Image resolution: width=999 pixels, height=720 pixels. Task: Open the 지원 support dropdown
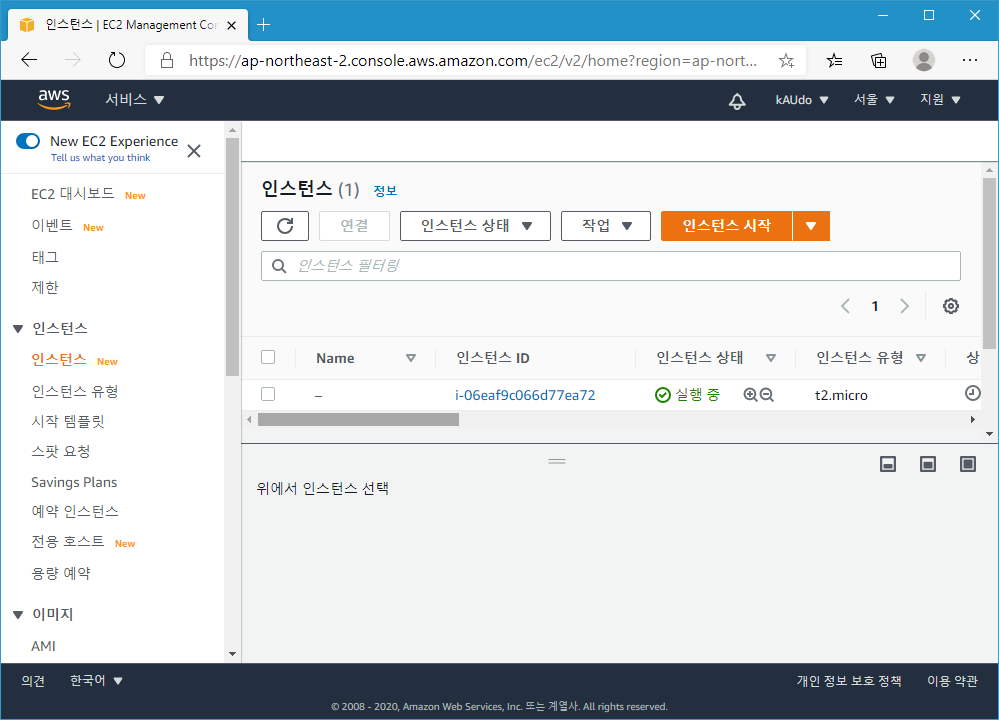[x=940, y=99]
